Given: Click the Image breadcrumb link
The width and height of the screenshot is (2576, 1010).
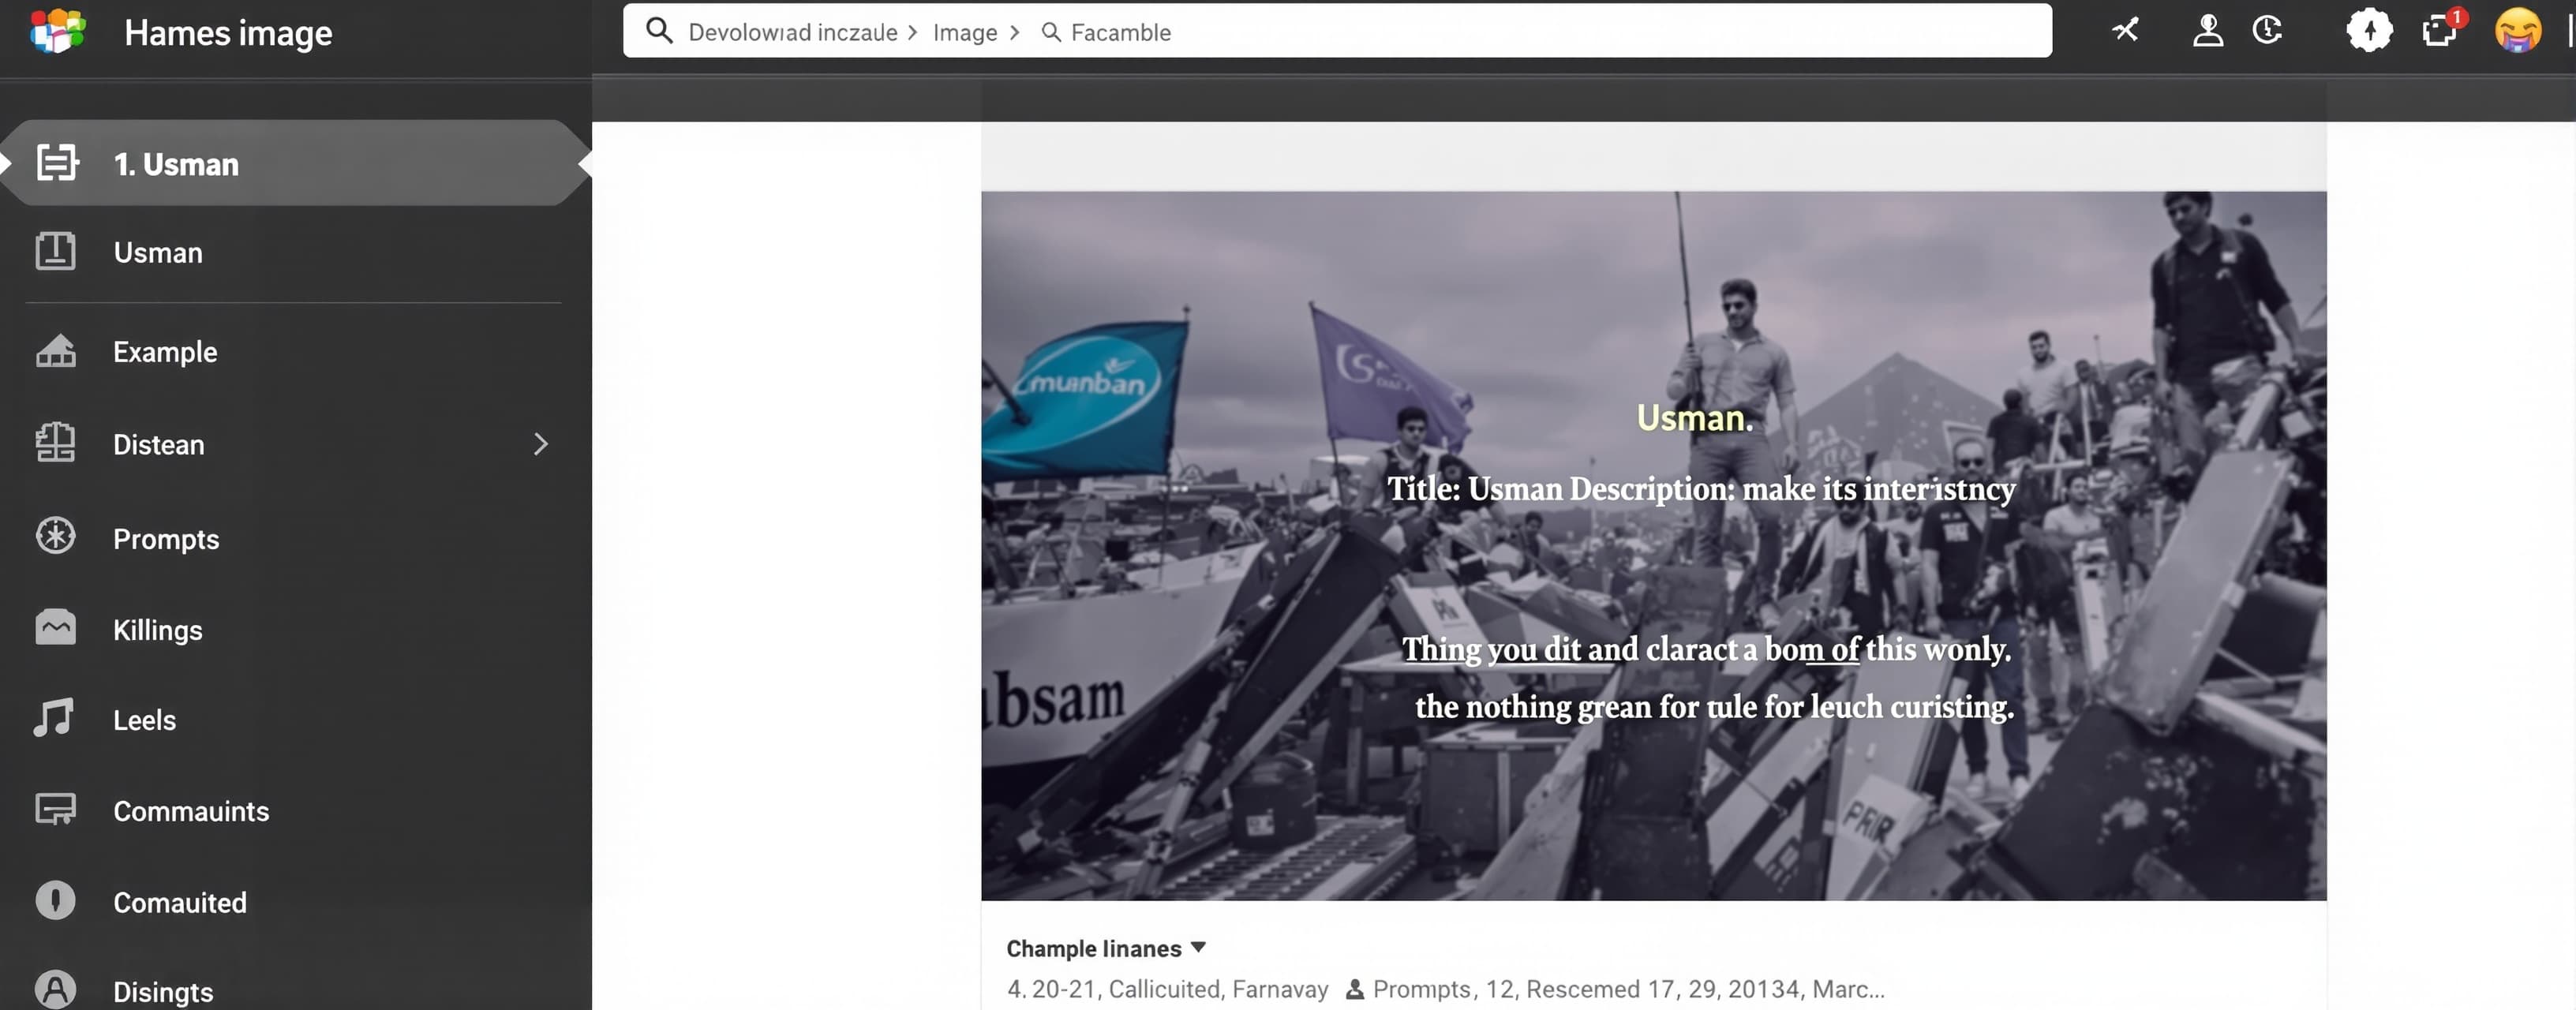Looking at the screenshot, I should click(964, 32).
